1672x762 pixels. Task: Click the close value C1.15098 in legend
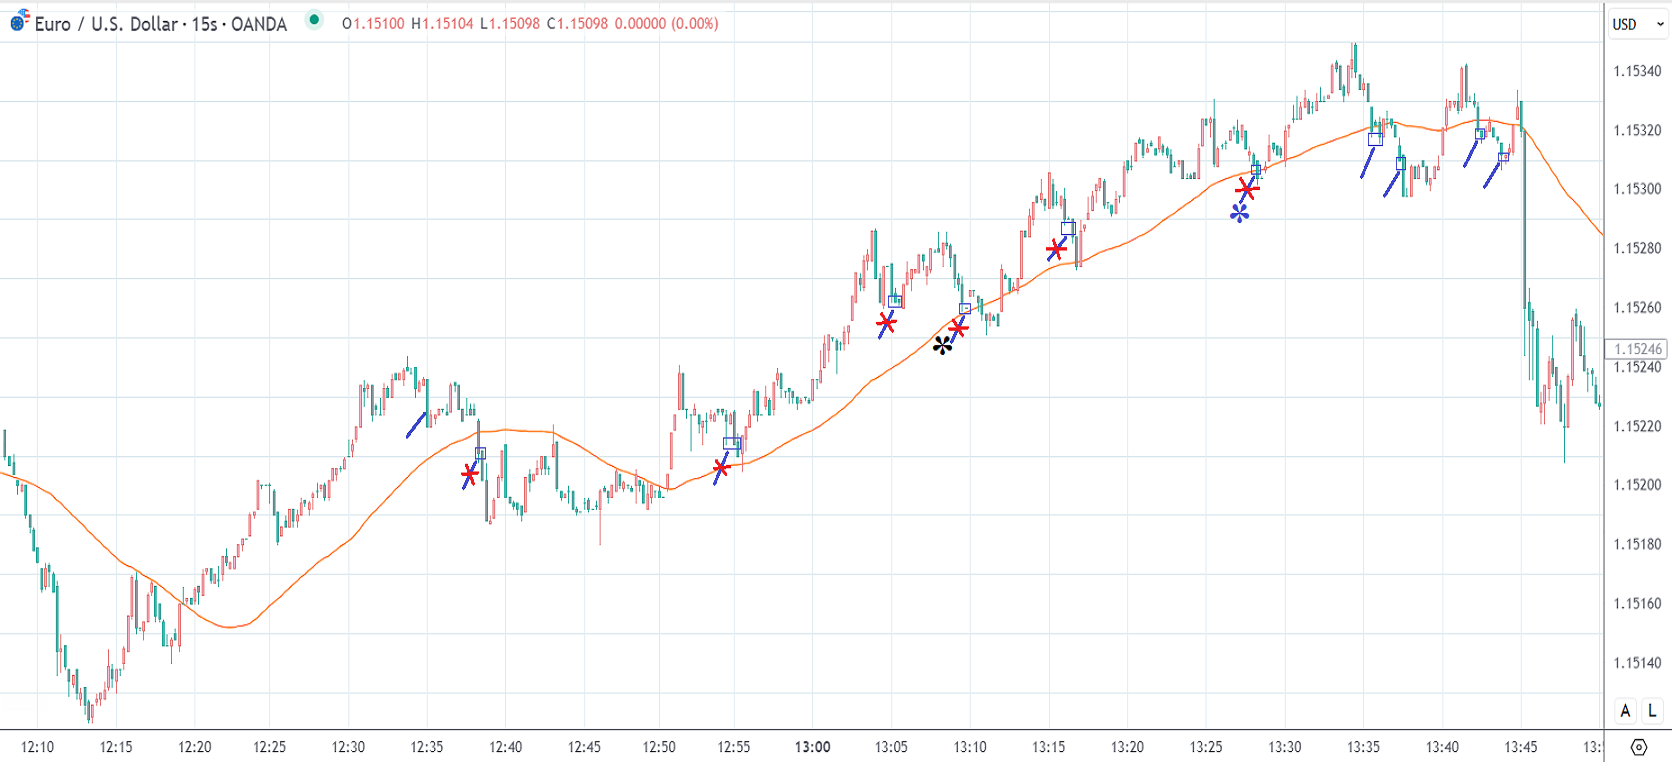point(577,23)
